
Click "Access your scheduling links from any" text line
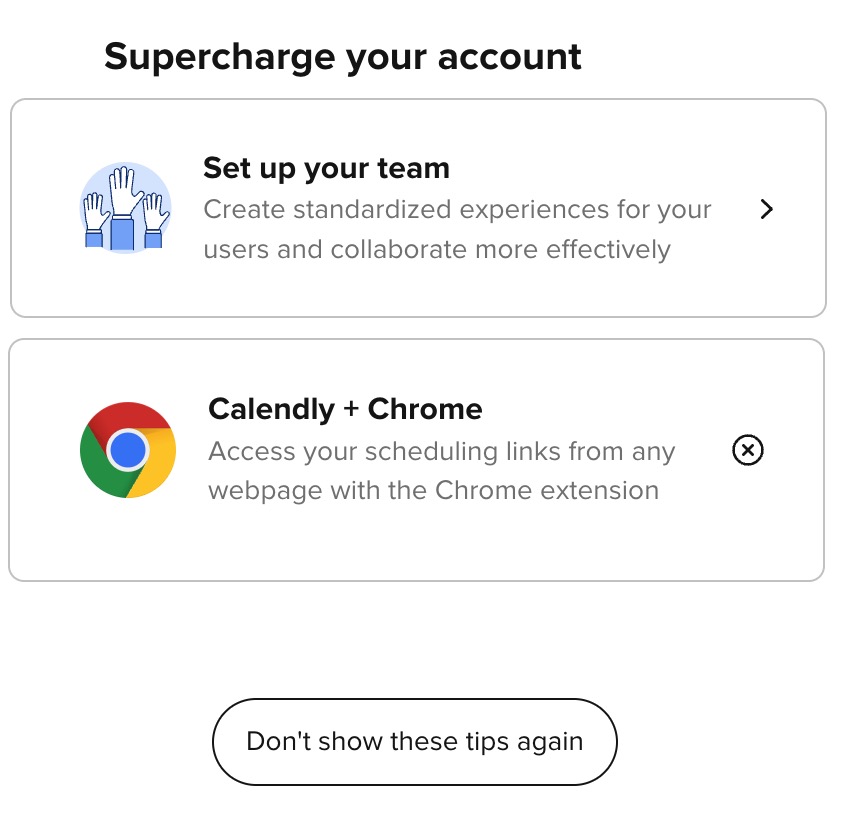click(441, 452)
